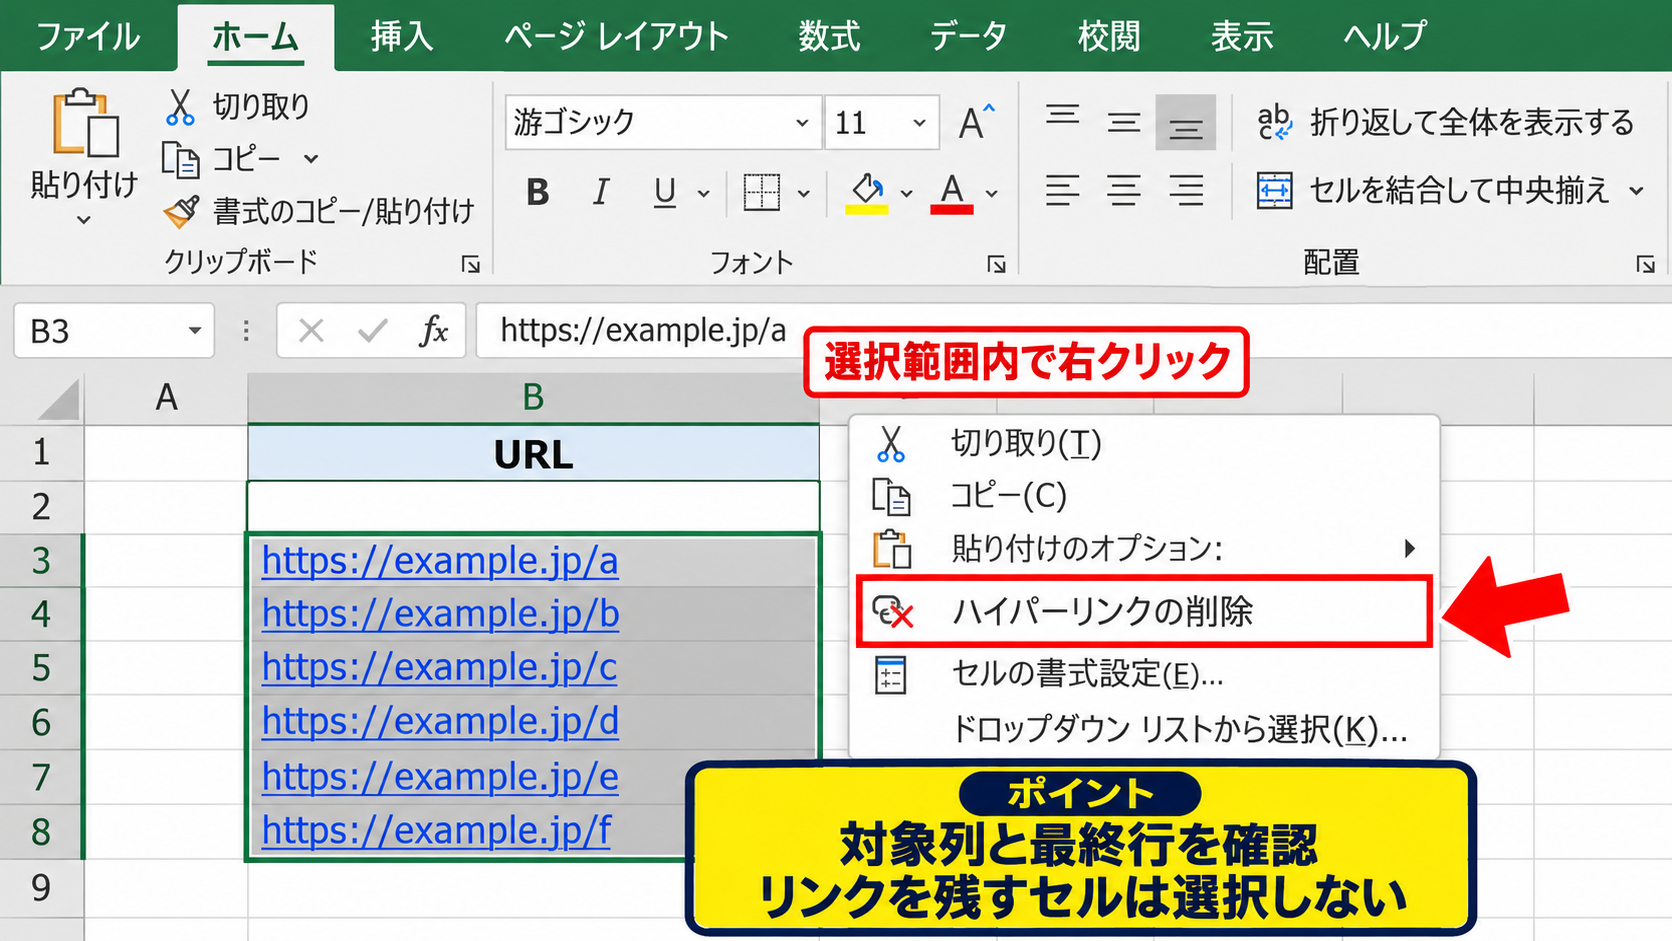This screenshot has width=1672, height=941.
Task: Apply yellow fill color (paint bucket)
Action: click(x=867, y=192)
